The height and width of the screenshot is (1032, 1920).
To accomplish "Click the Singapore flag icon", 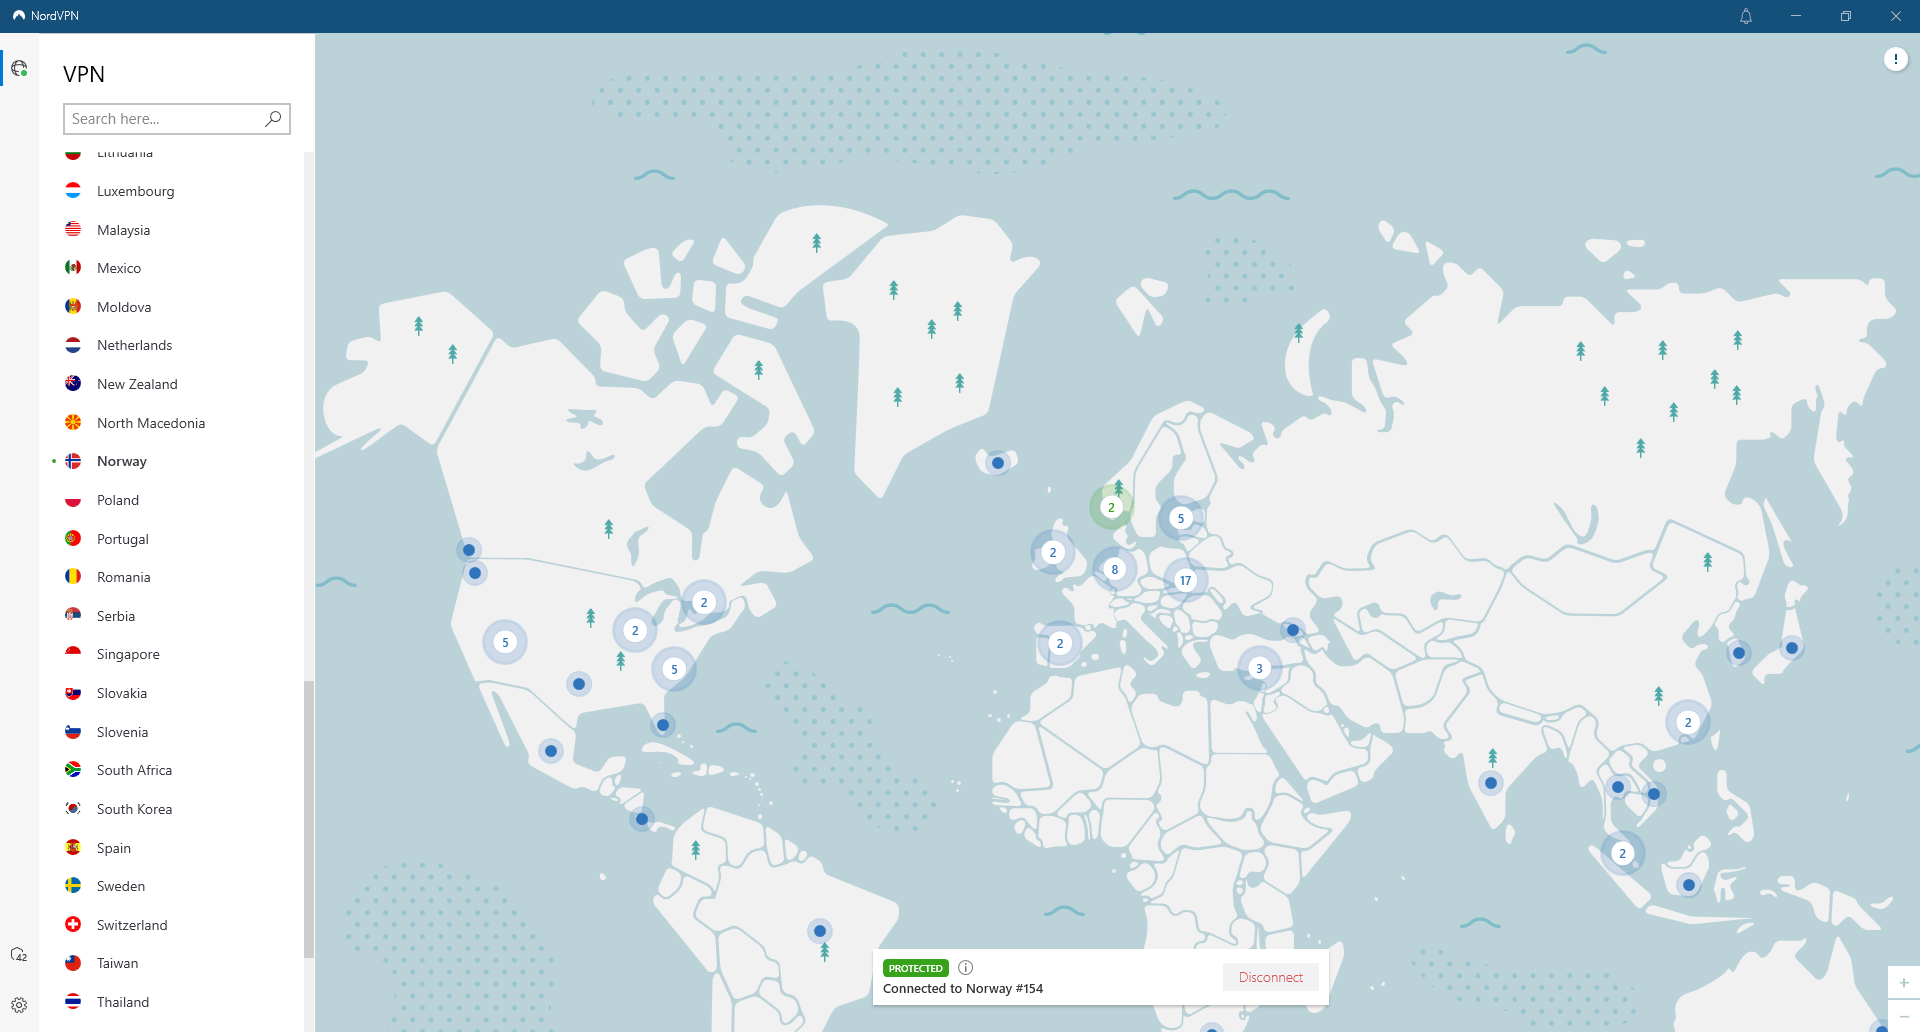I will tap(73, 653).
